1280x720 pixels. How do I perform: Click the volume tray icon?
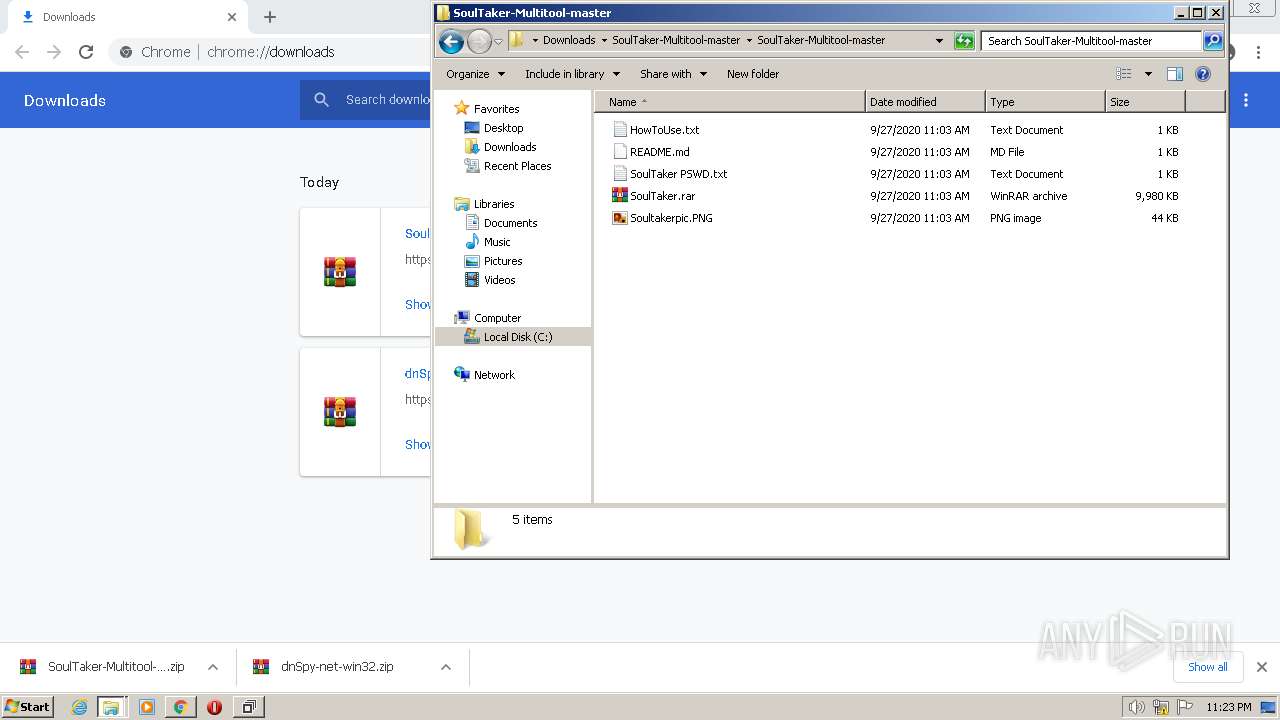(x=1136, y=707)
